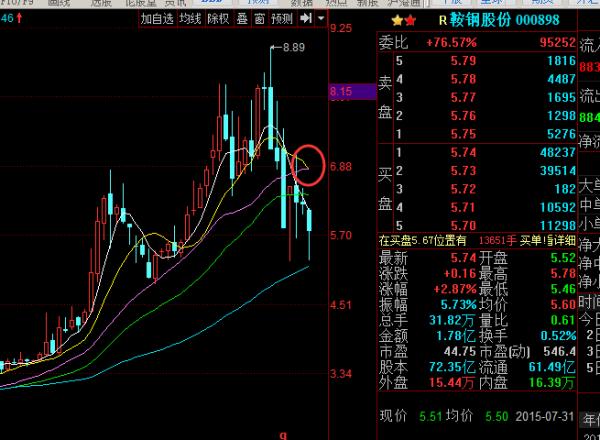
Task: Click the stock code 000898
Action: click(x=537, y=20)
